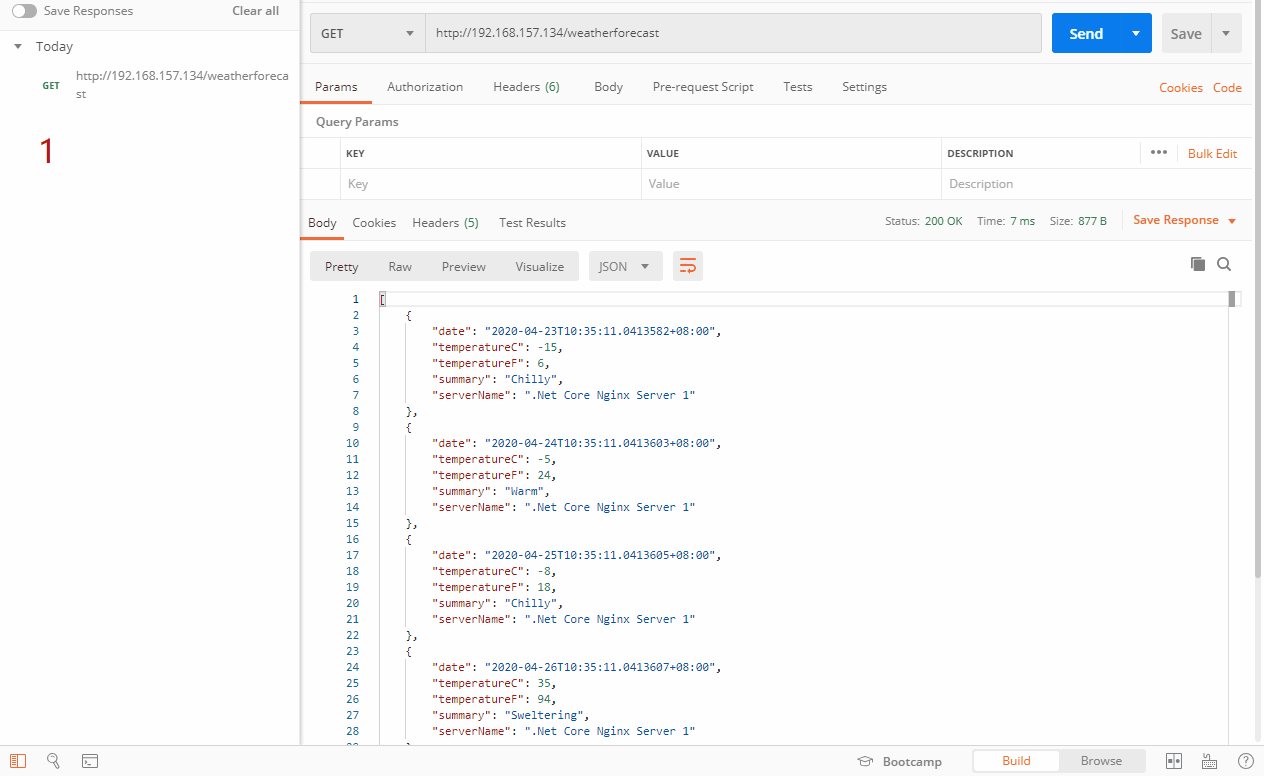Click the request URL input field

pos(732,33)
